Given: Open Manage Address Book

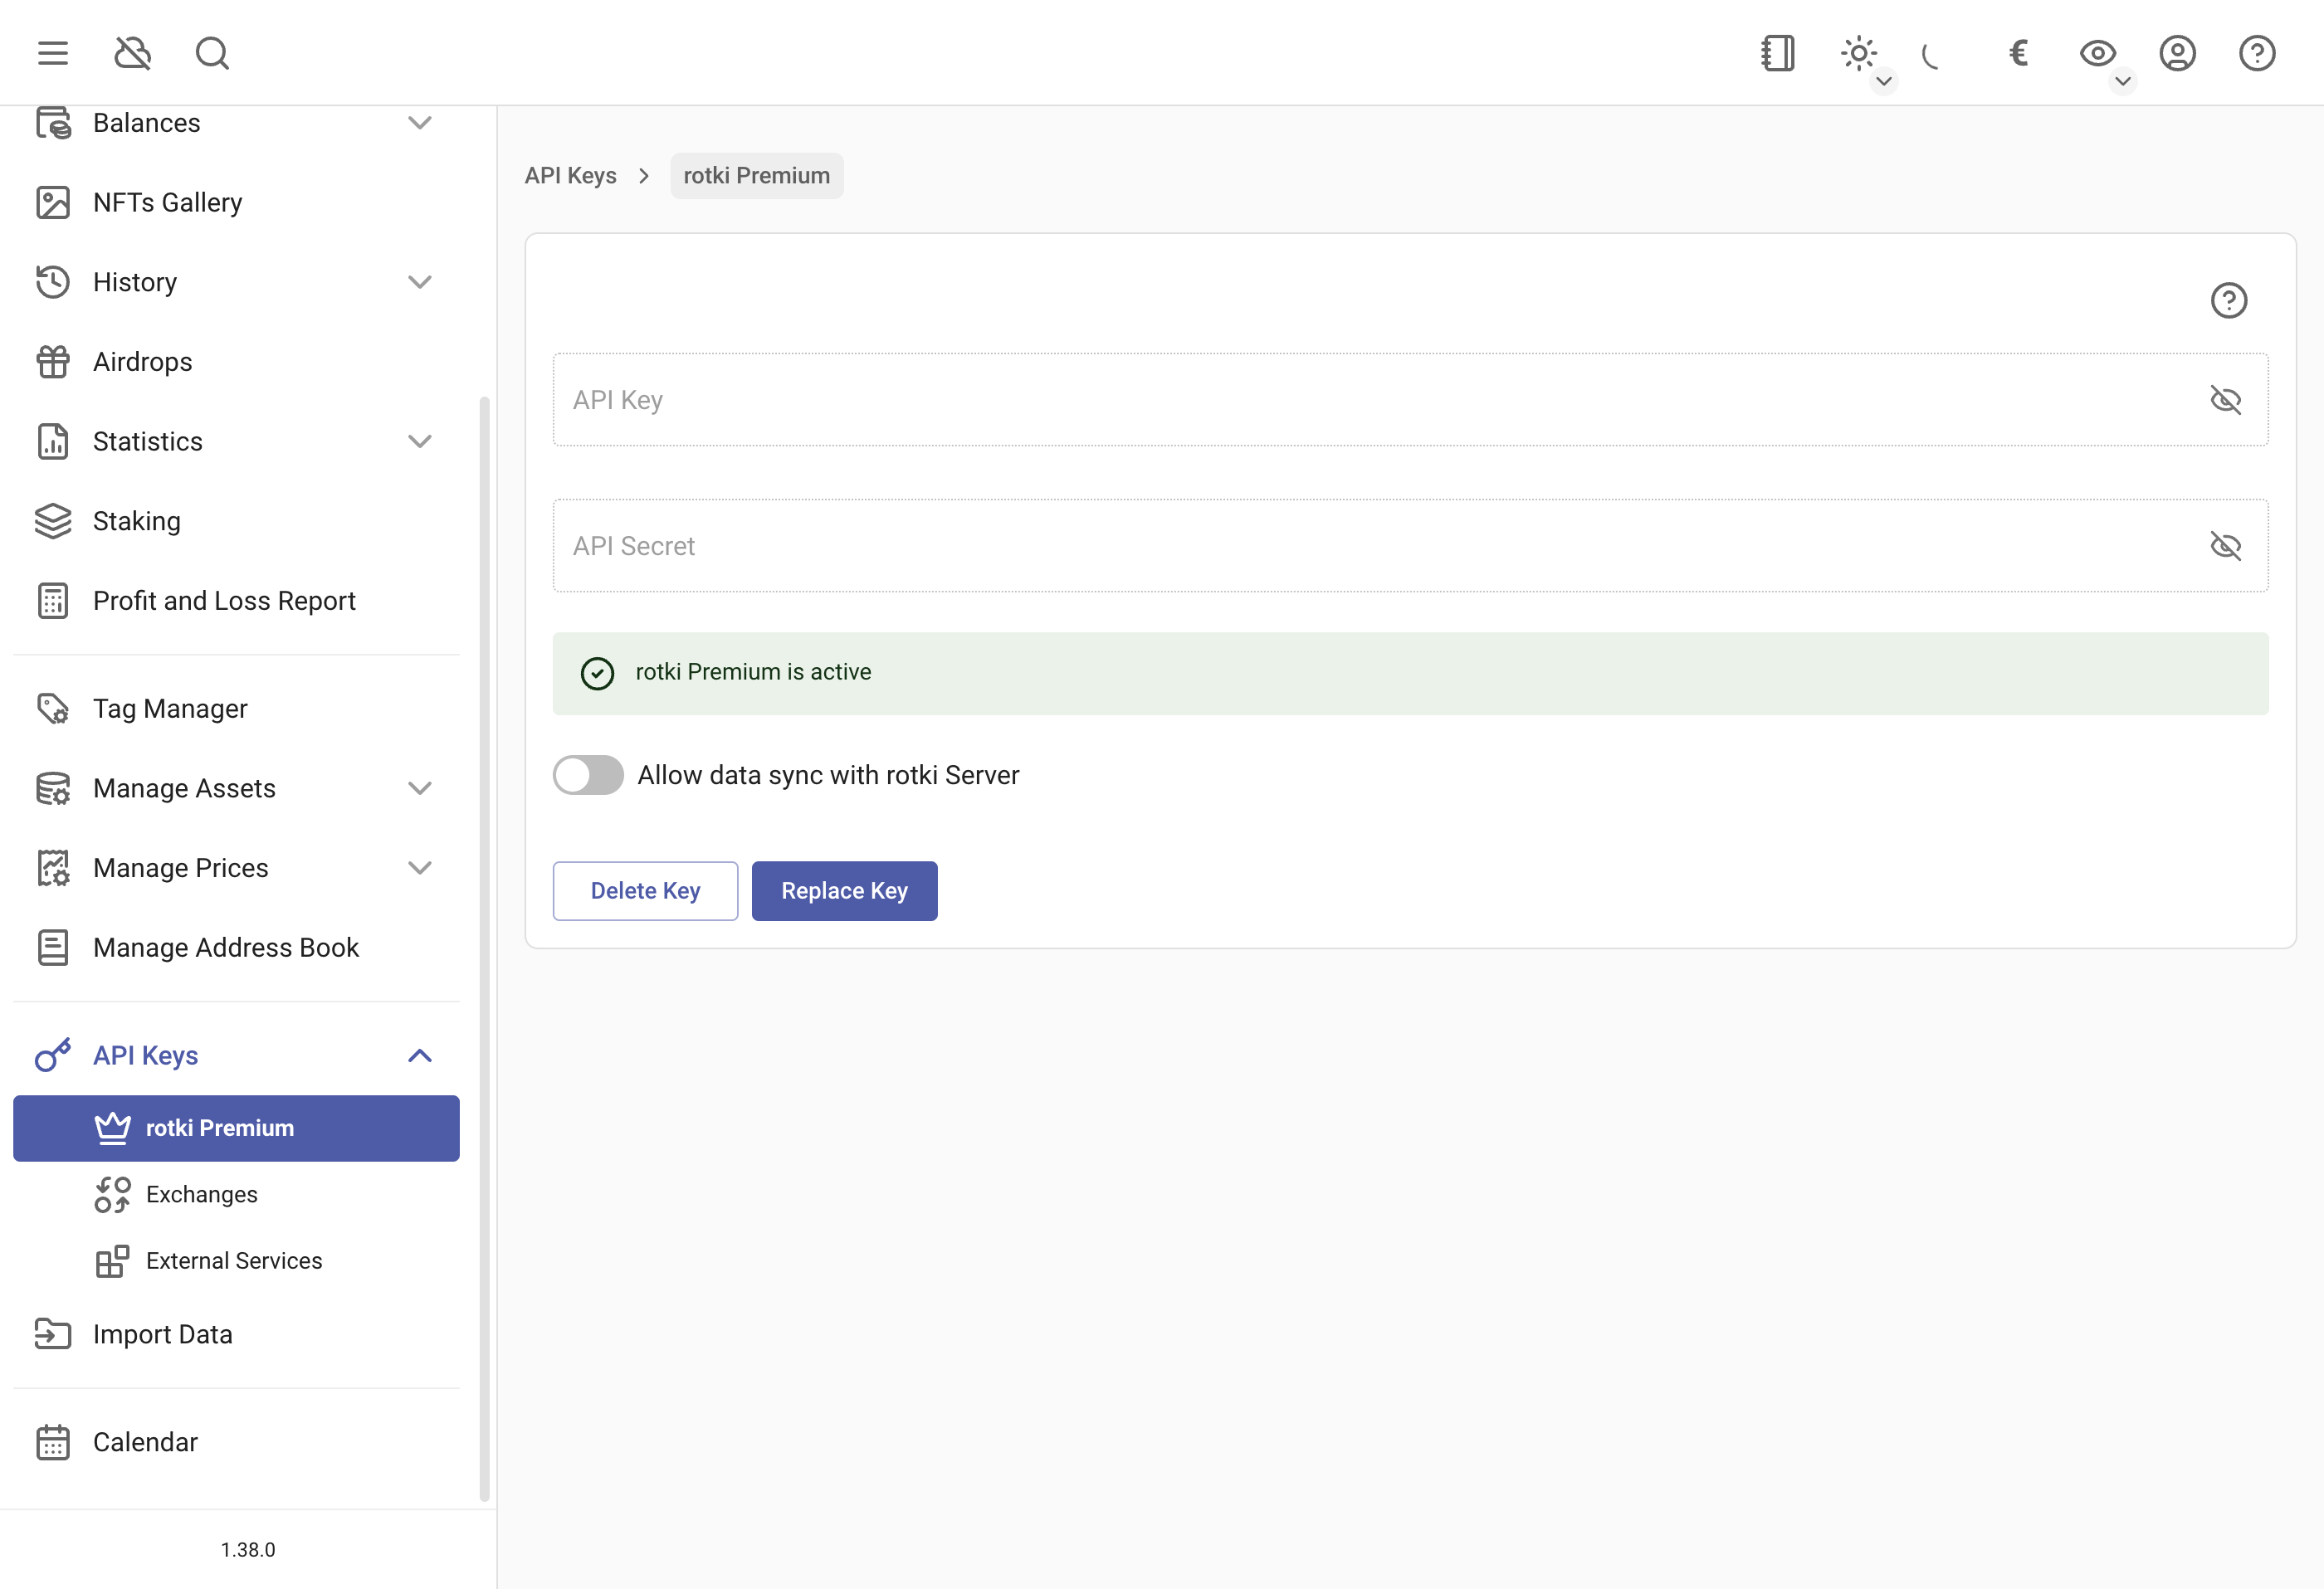Looking at the screenshot, I should (x=236, y=947).
